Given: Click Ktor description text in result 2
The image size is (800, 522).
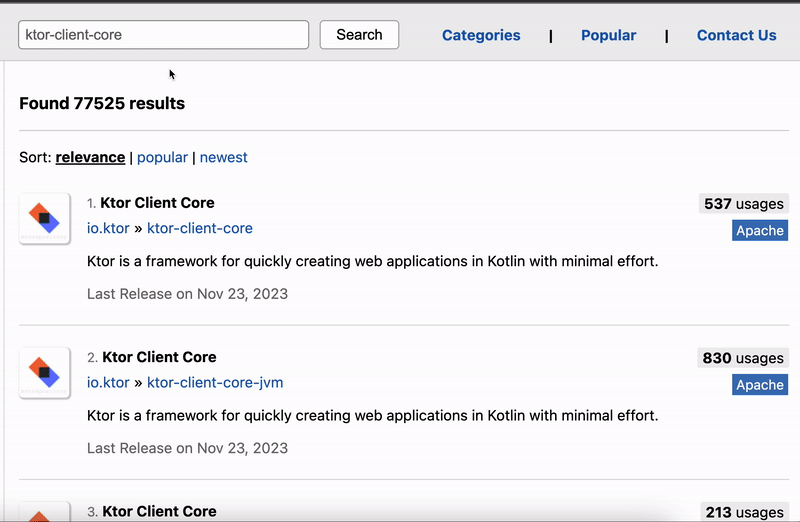Looking at the screenshot, I should pos(372,415).
